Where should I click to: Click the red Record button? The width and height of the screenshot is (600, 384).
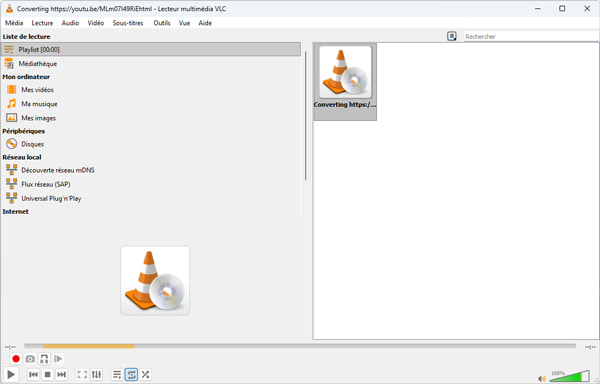tap(16, 359)
